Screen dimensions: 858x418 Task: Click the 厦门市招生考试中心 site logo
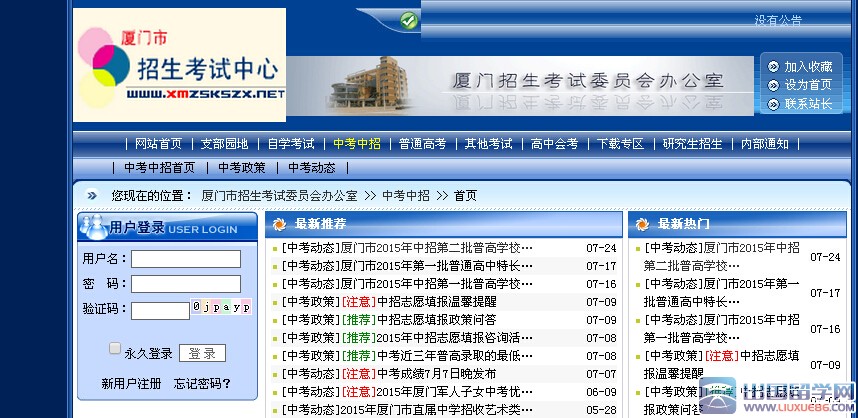180,65
